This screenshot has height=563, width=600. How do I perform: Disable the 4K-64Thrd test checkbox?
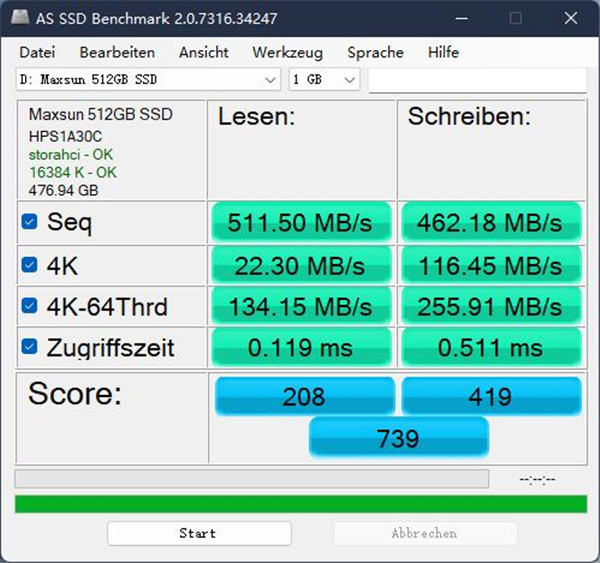coord(30,307)
